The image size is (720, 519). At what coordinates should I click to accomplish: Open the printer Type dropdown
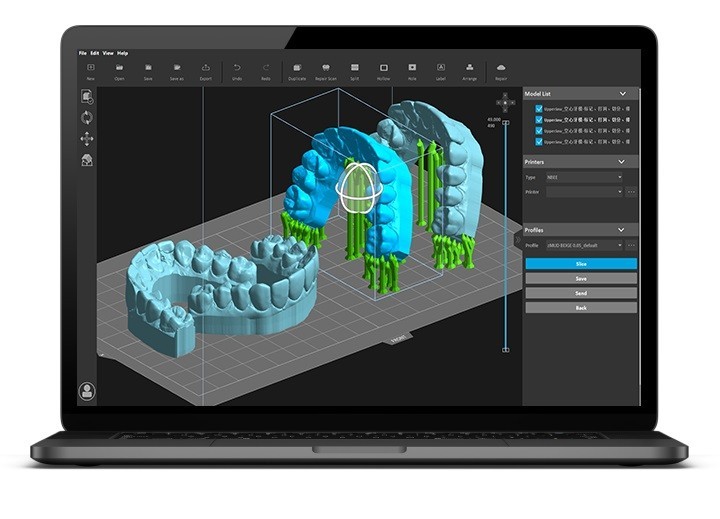coord(585,177)
